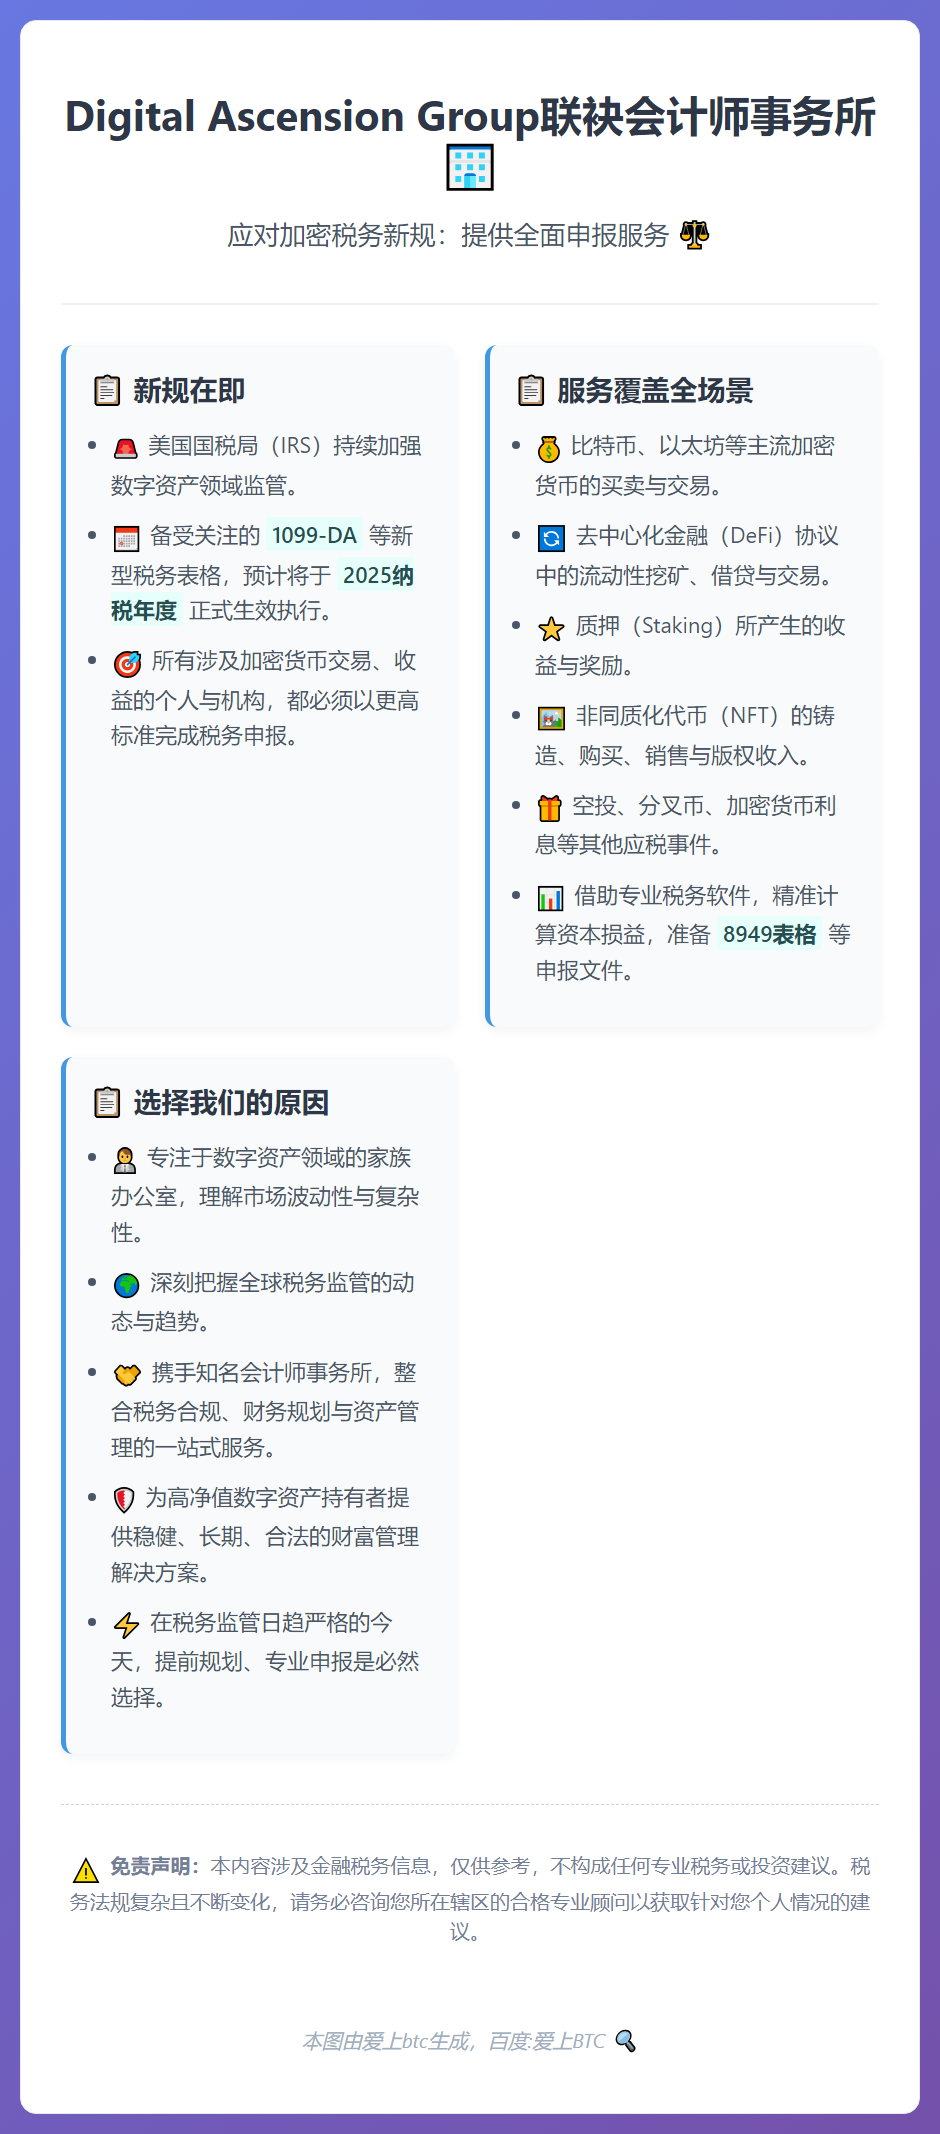Click the highlighted 1099-DA tag
This screenshot has height=2134, width=940.
tap(314, 536)
